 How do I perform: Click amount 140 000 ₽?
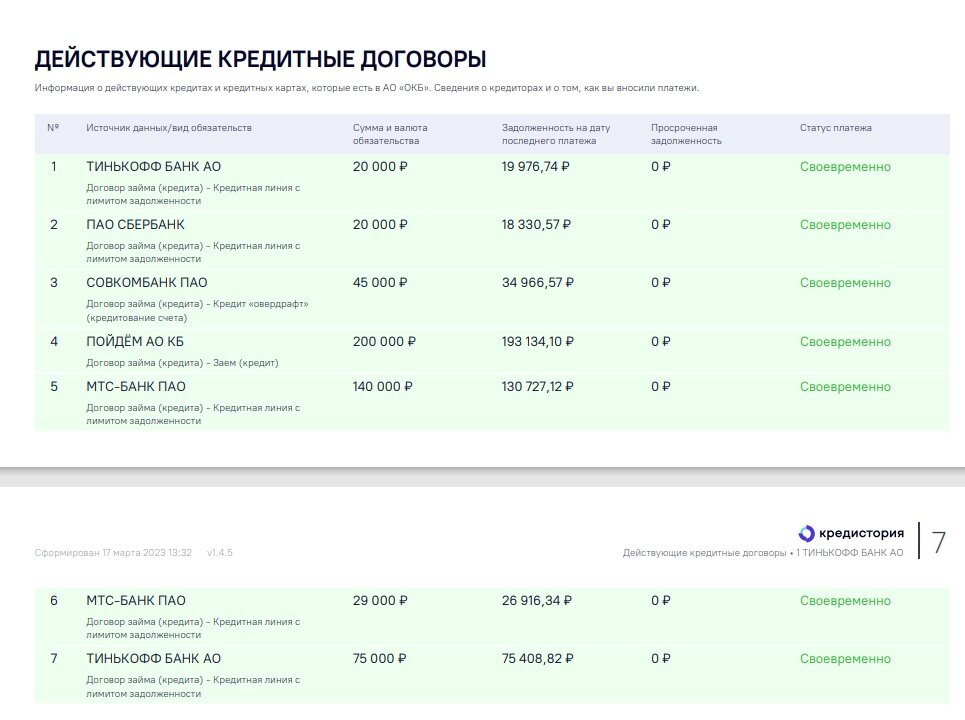click(x=382, y=386)
